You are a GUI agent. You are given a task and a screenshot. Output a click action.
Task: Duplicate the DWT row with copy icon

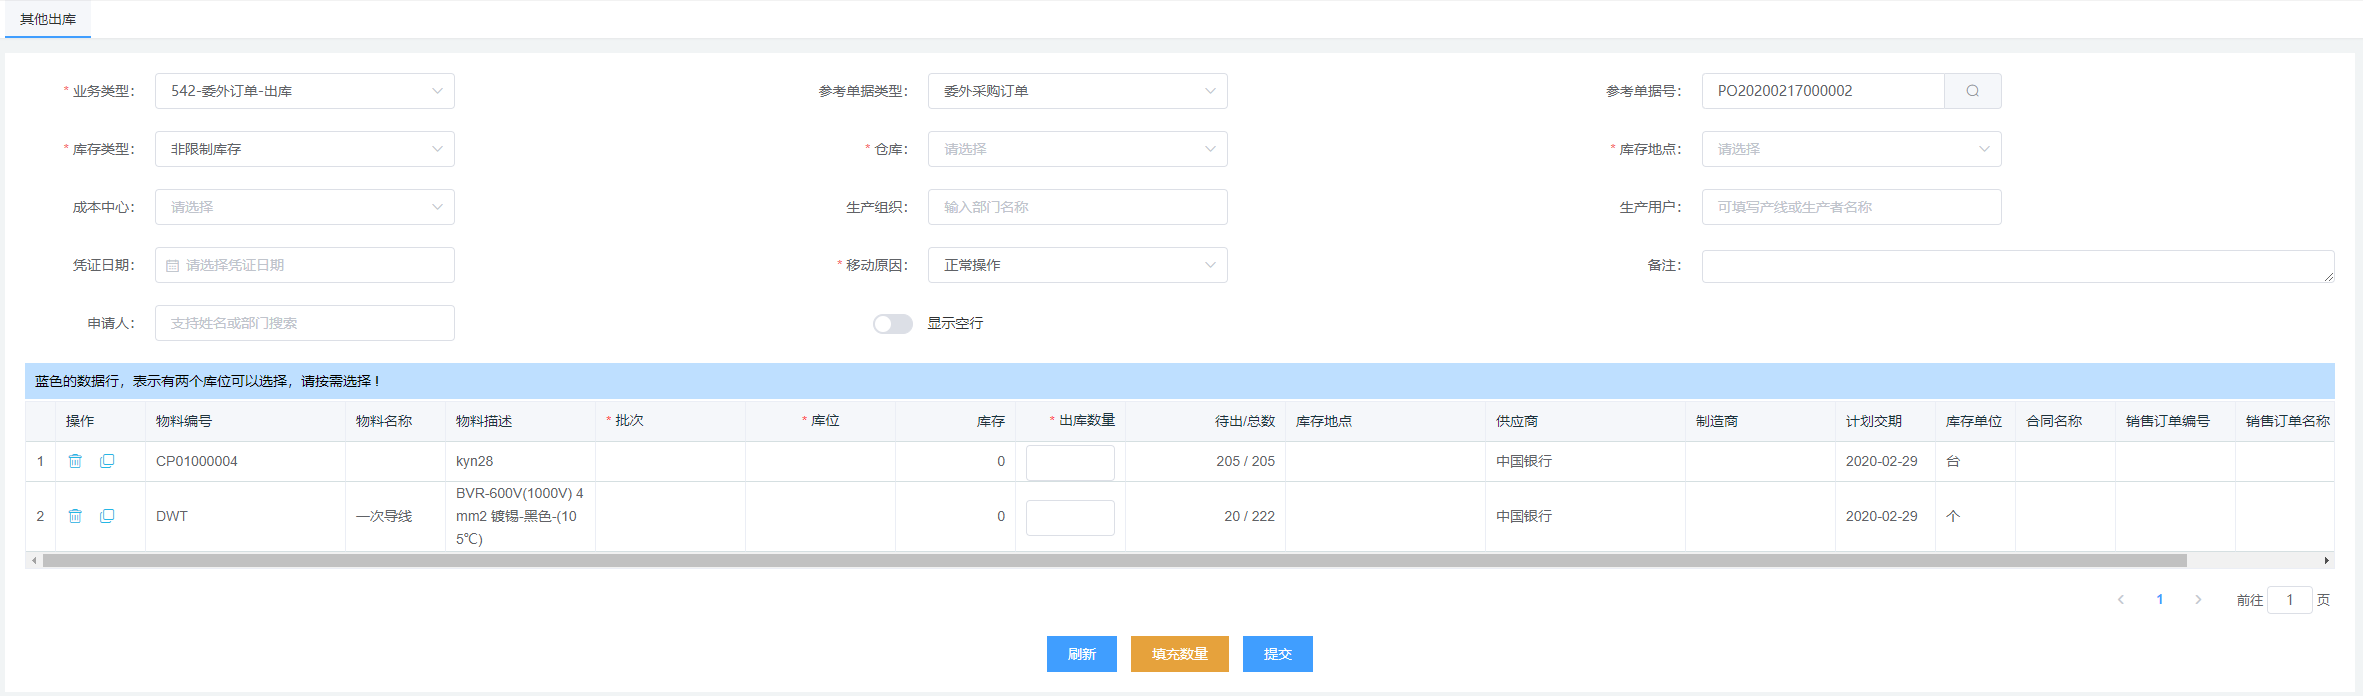click(107, 516)
